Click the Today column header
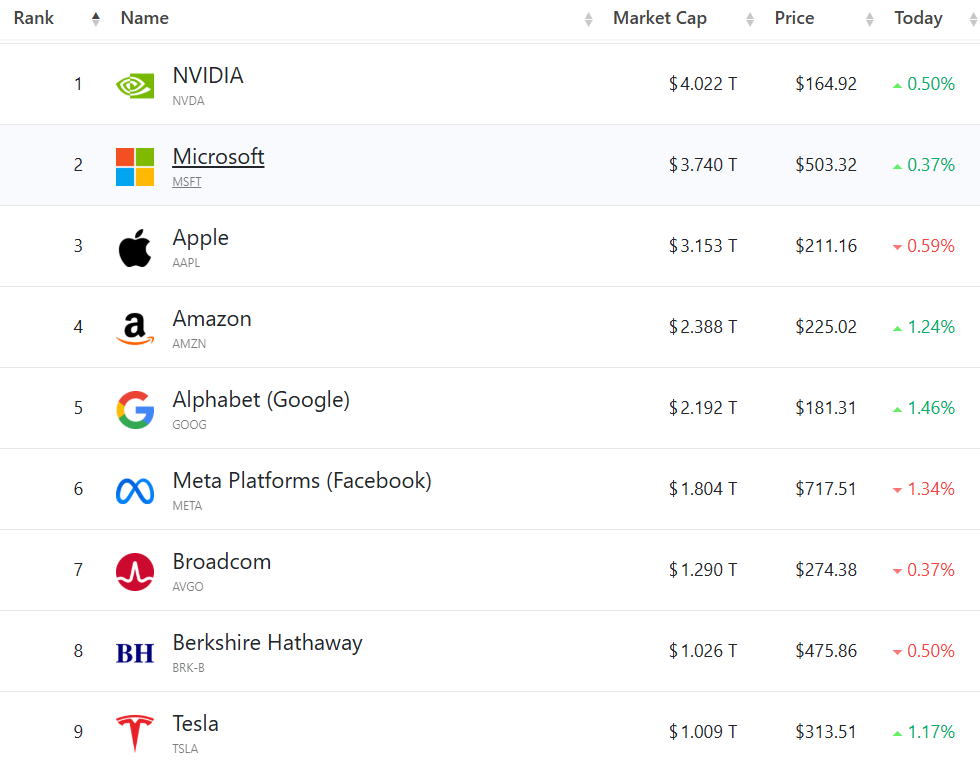Screen dimensions: 980x766 pyautogui.click(x=918, y=18)
